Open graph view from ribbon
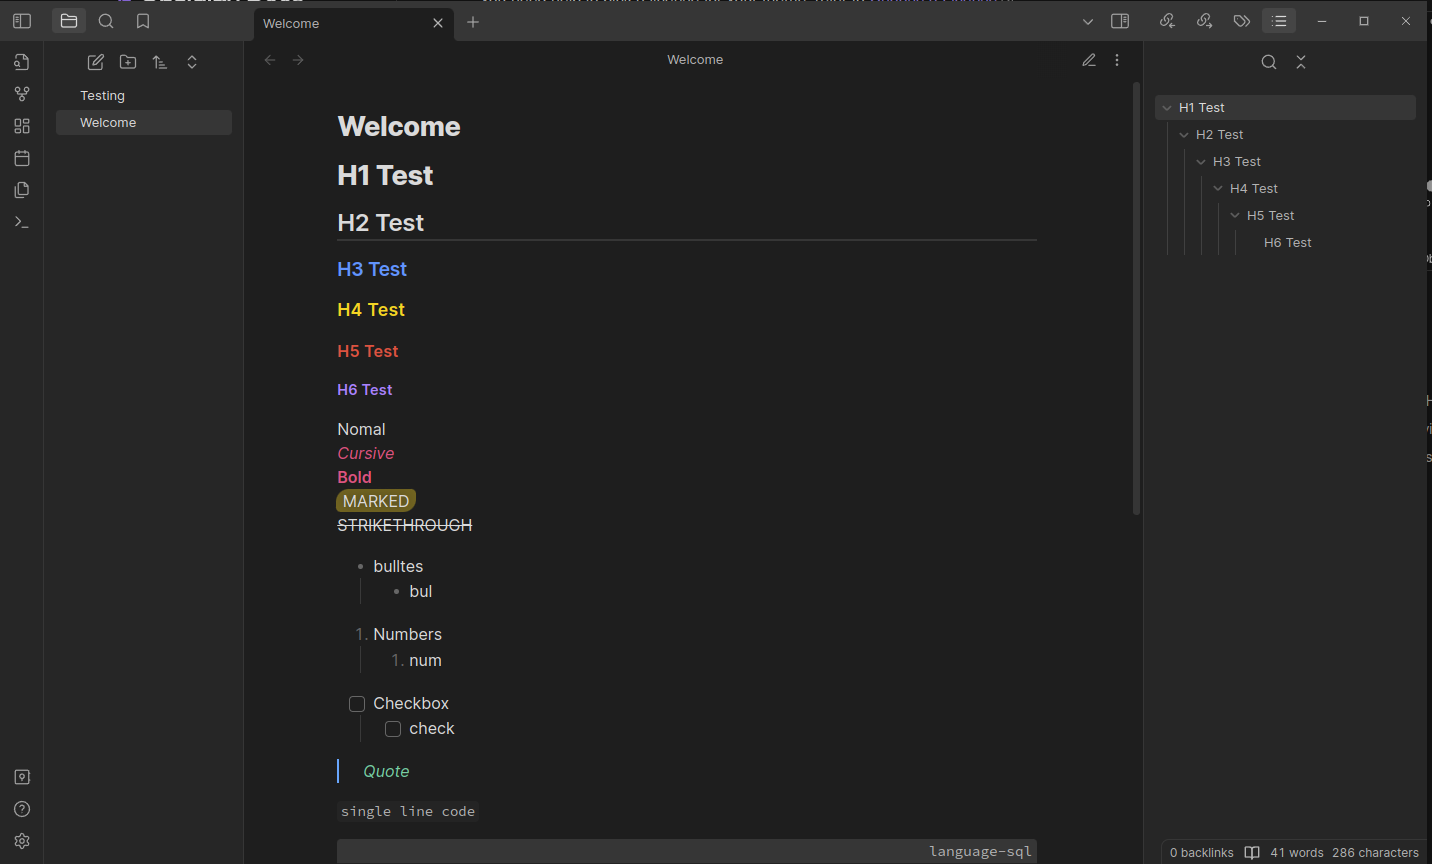Image resolution: width=1432 pixels, height=864 pixels. pos(22,94)
